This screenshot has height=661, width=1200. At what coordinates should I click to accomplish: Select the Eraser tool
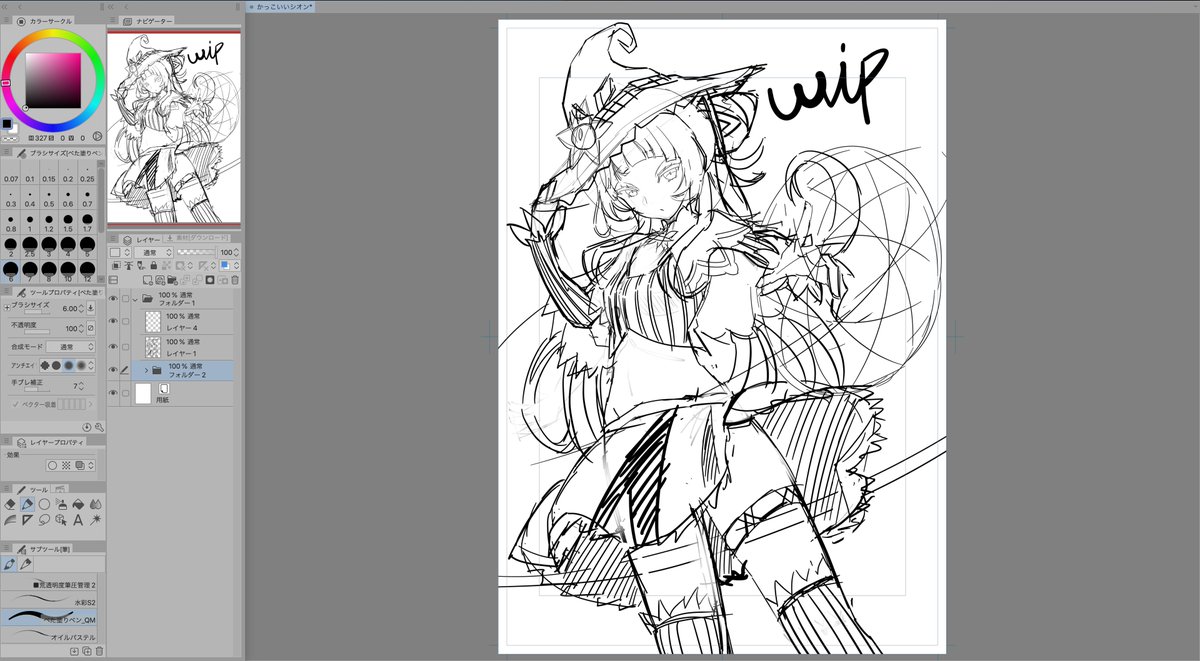coord(10,504)
